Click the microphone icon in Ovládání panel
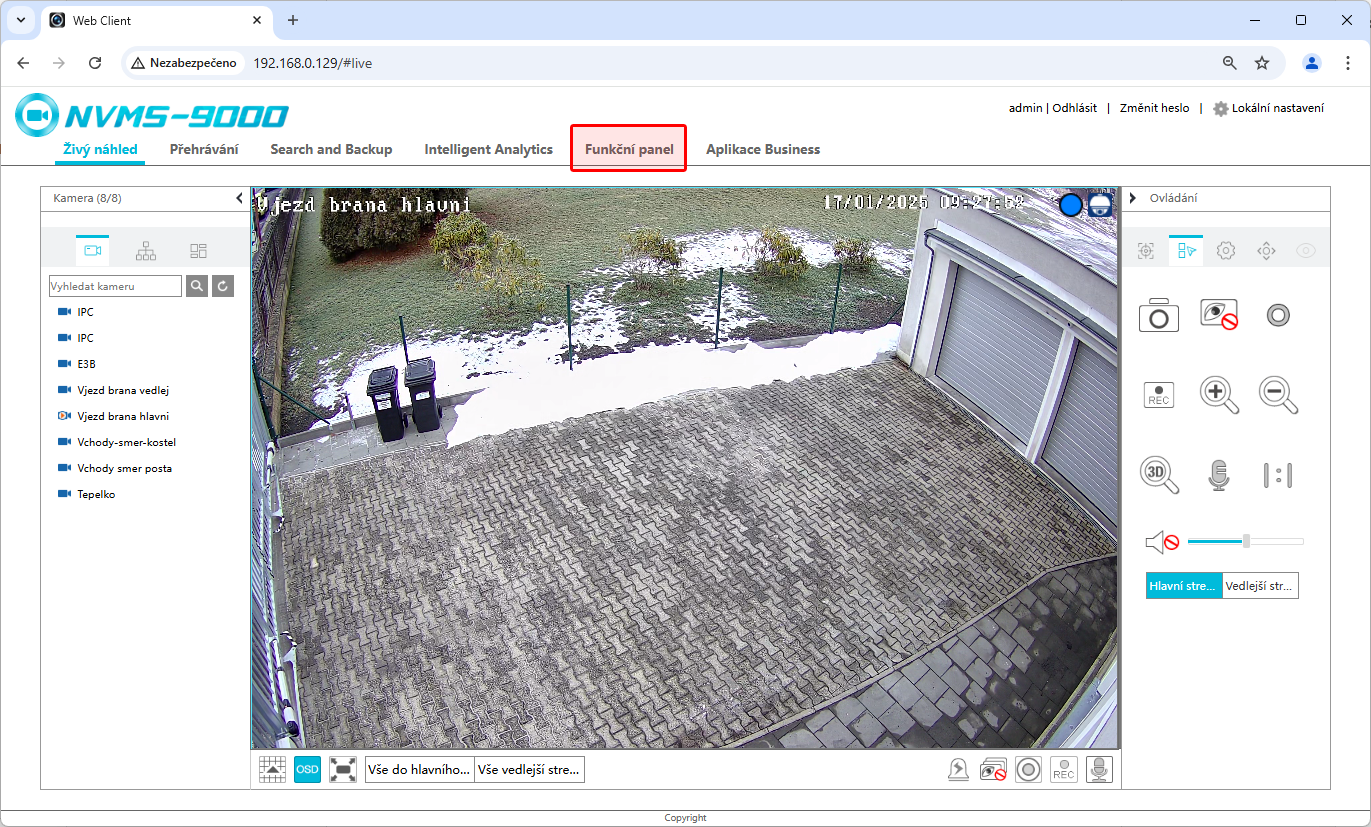Screen dimensions: 1371x827 point(1218,475)
